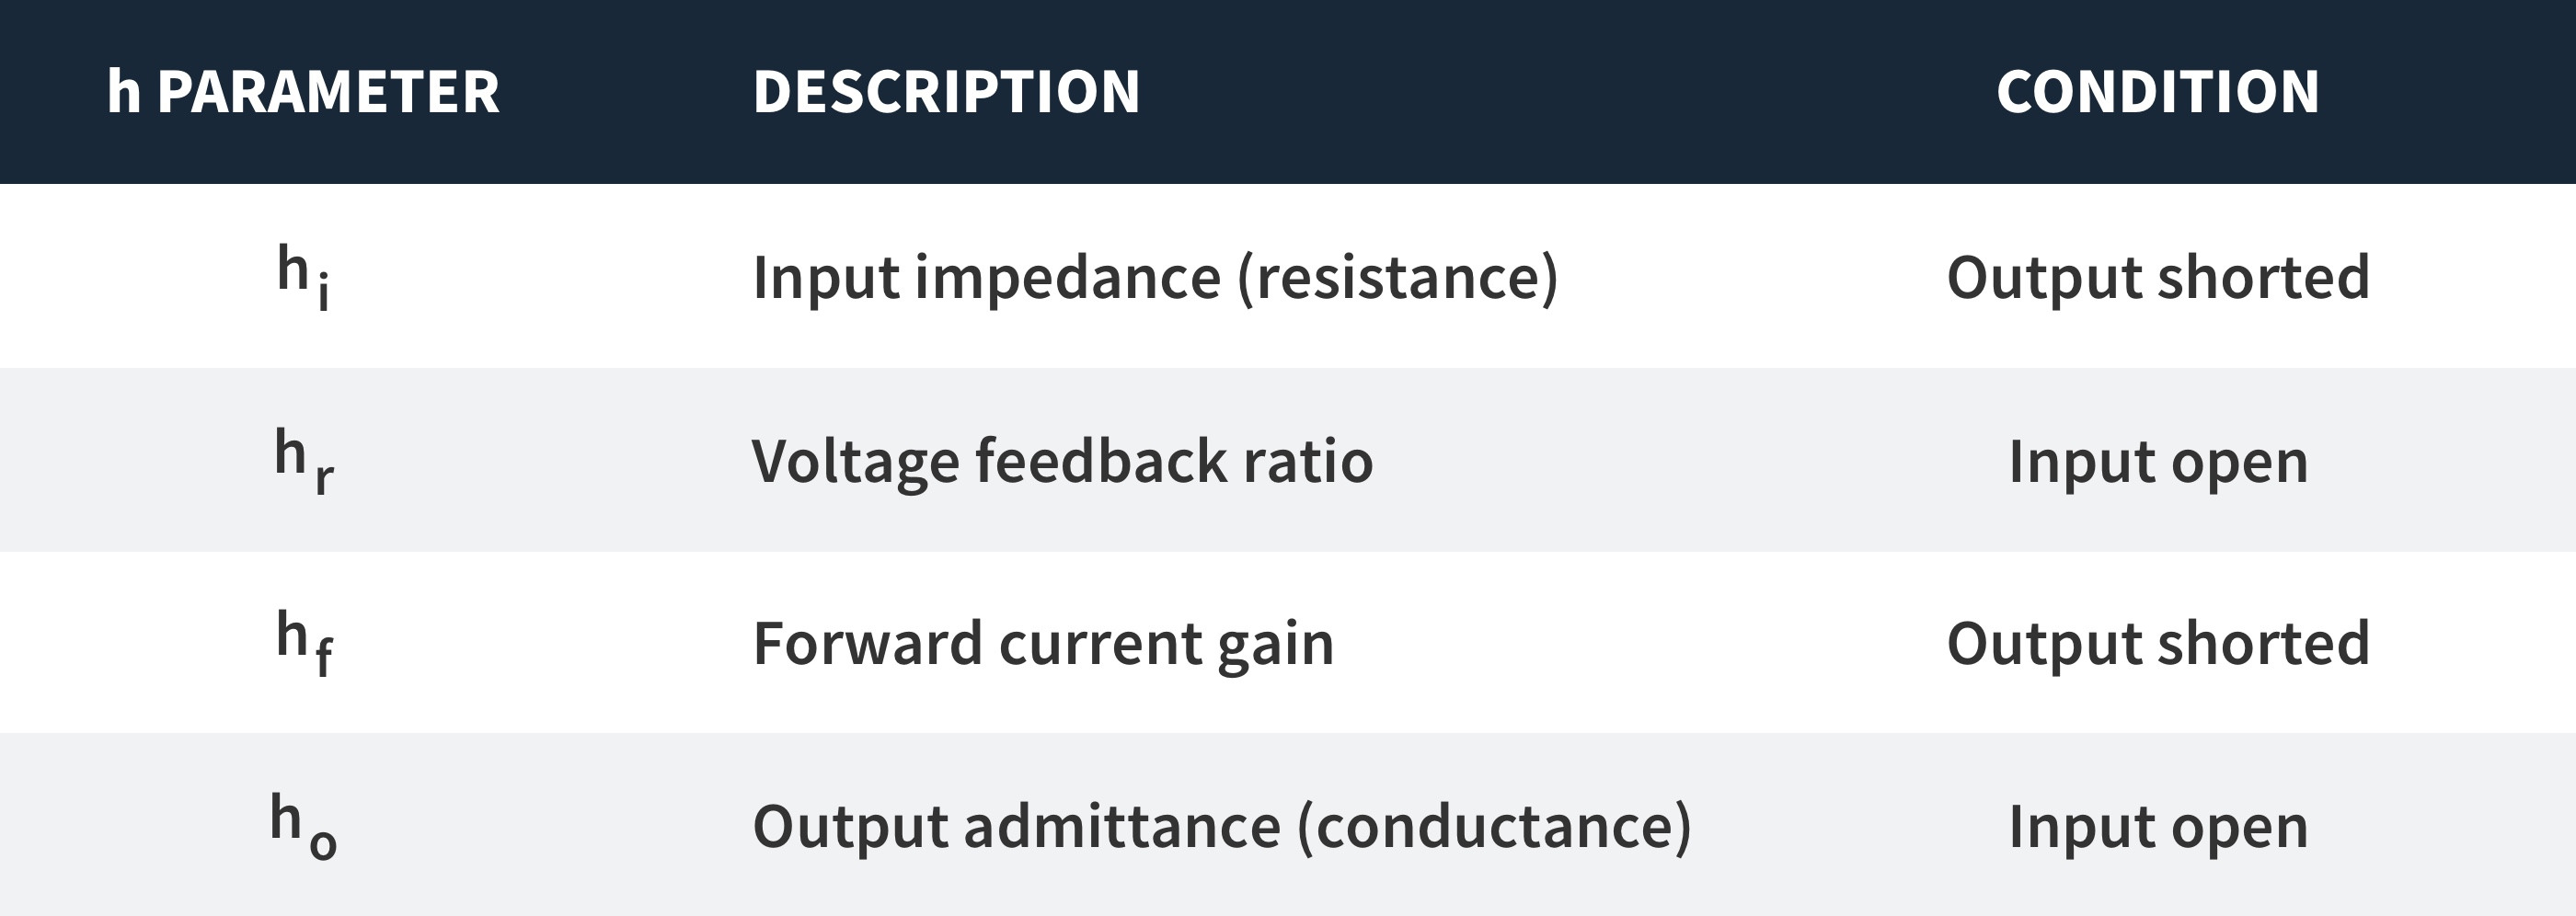Select the h f parameter cell
This screenshot has width=2576, height=916.
pos(304,643)
